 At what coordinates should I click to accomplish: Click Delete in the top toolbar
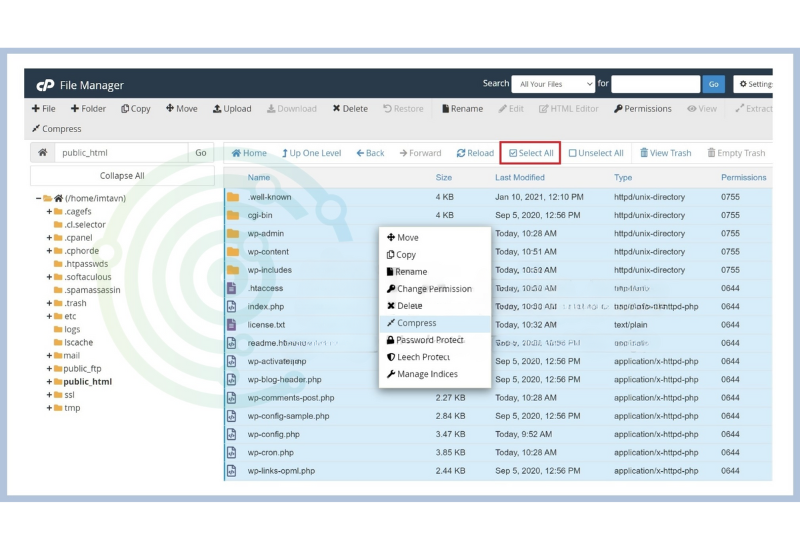pos(350,109)
